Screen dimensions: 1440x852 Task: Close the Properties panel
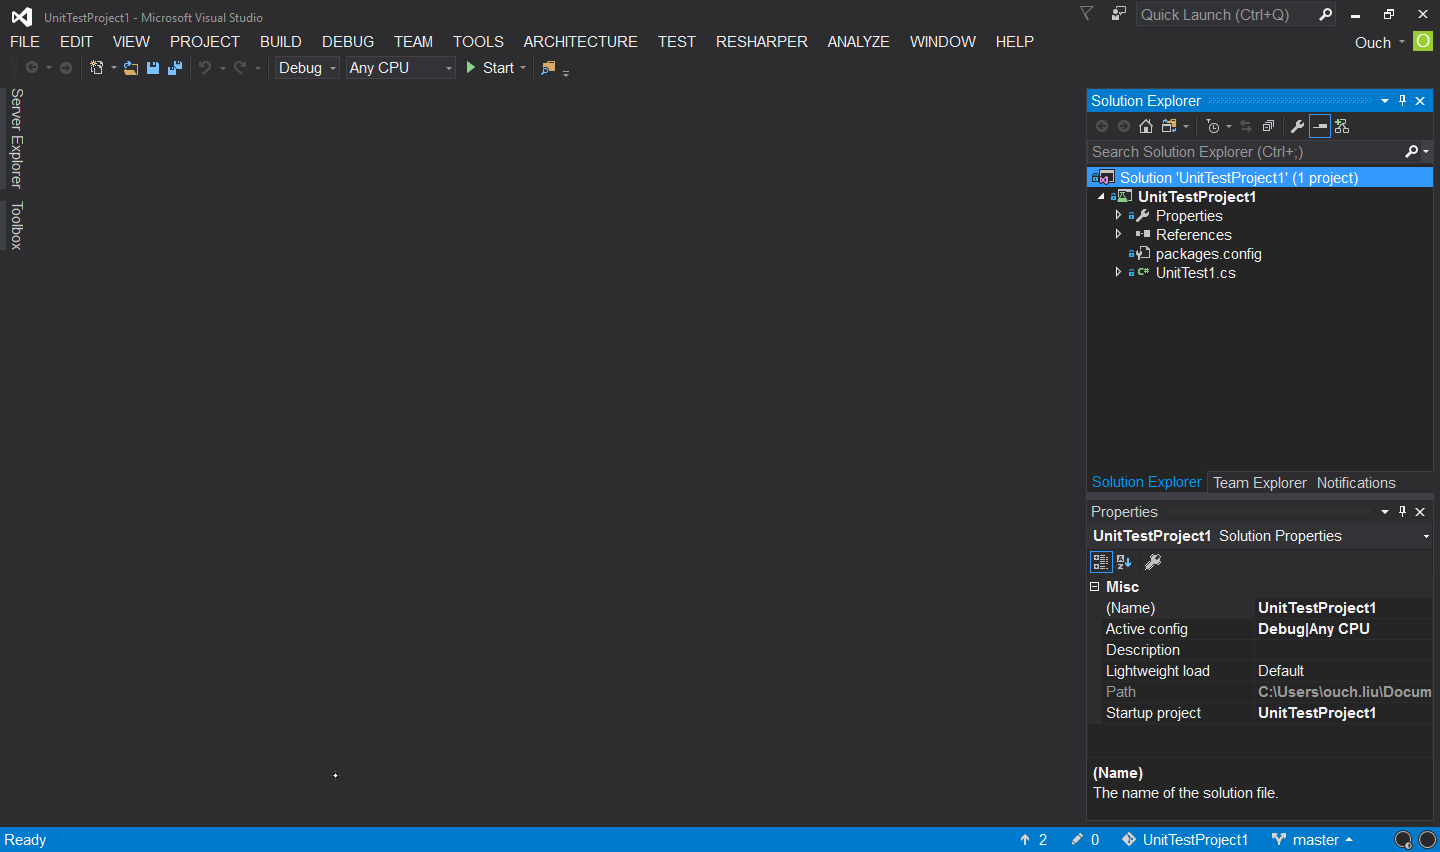(1420, 512)
